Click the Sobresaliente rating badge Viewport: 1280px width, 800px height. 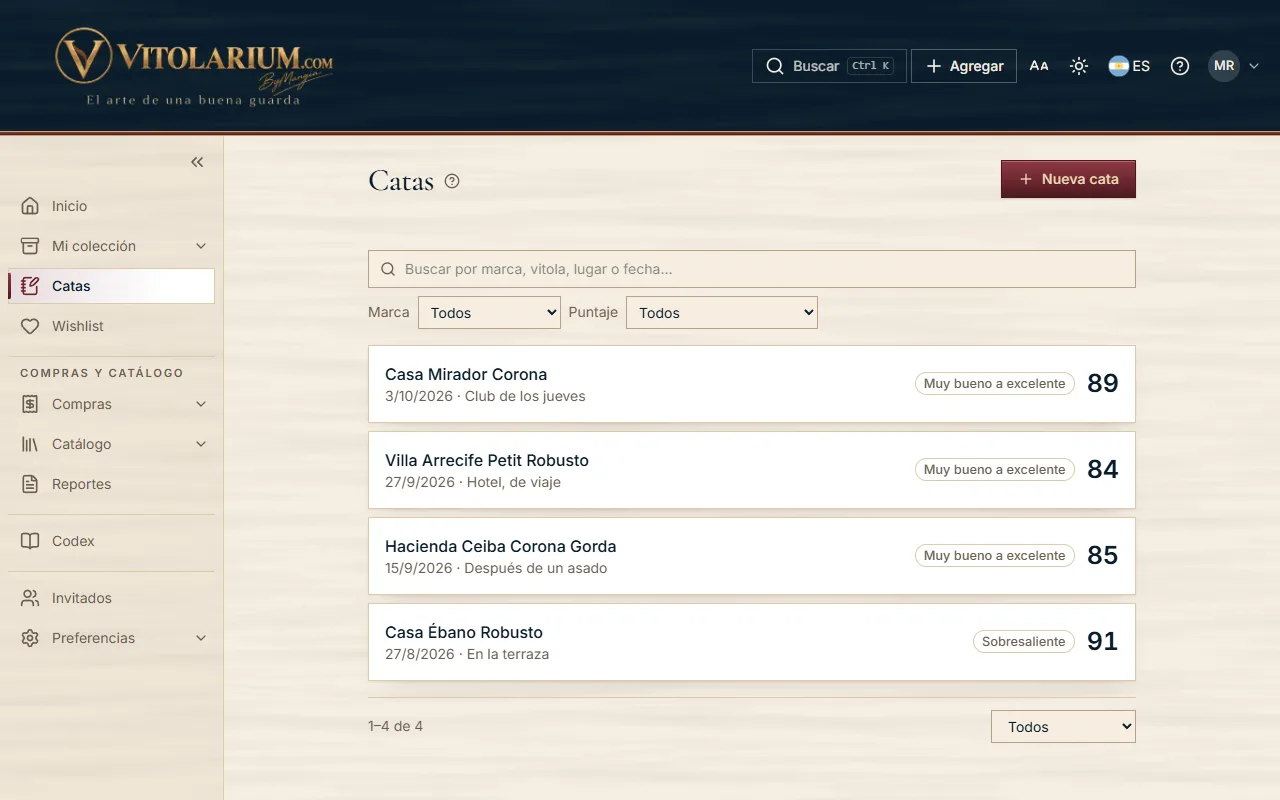(1024, 642)
